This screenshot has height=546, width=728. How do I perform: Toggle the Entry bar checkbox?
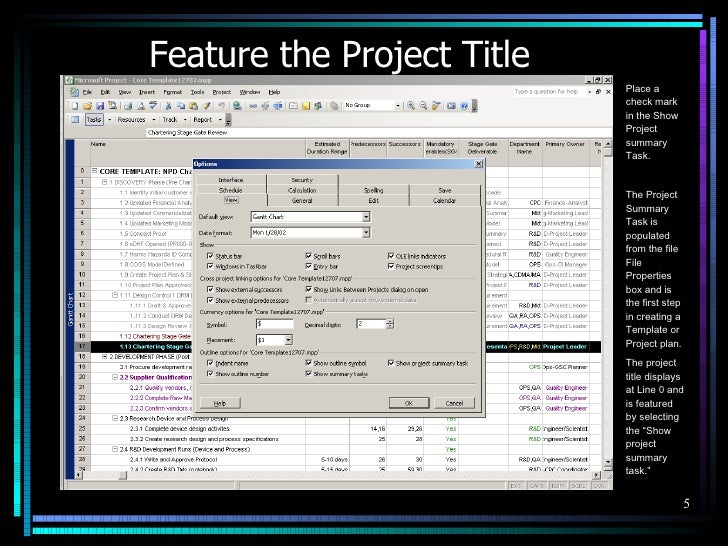tap(308, 266)
